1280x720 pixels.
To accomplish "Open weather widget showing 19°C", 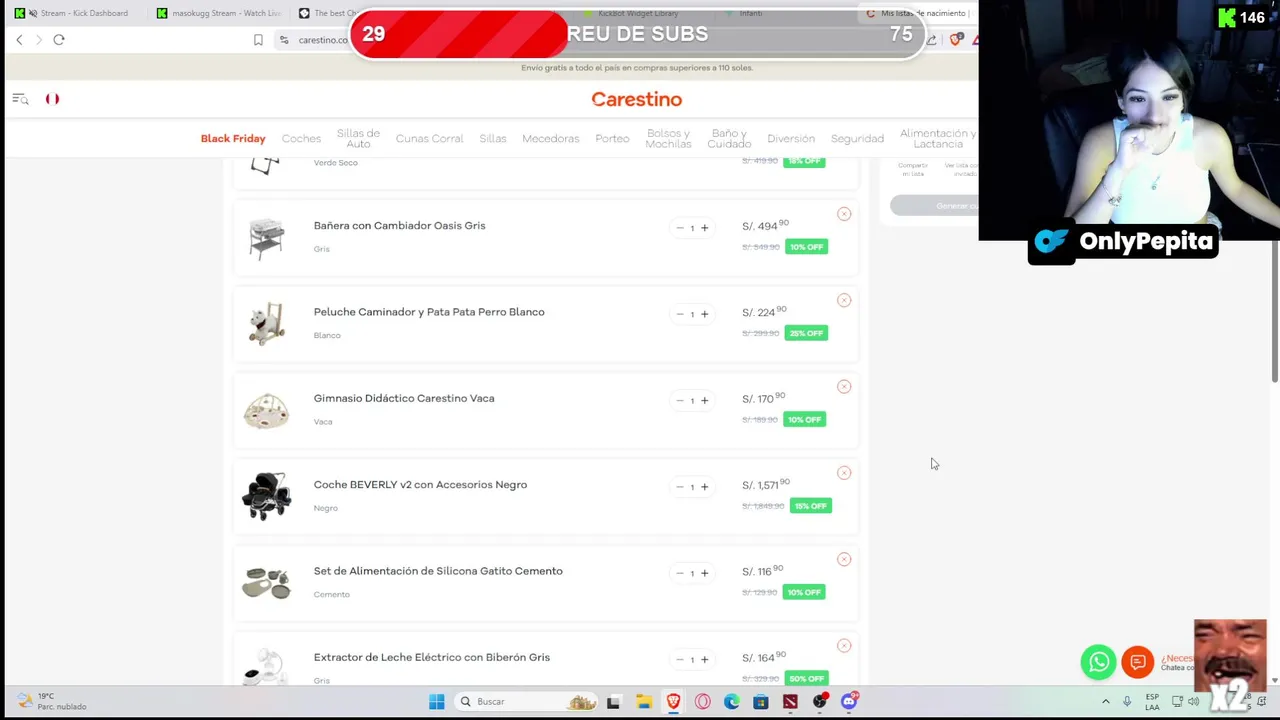I will pyautogui.click(x=52, y=702).
